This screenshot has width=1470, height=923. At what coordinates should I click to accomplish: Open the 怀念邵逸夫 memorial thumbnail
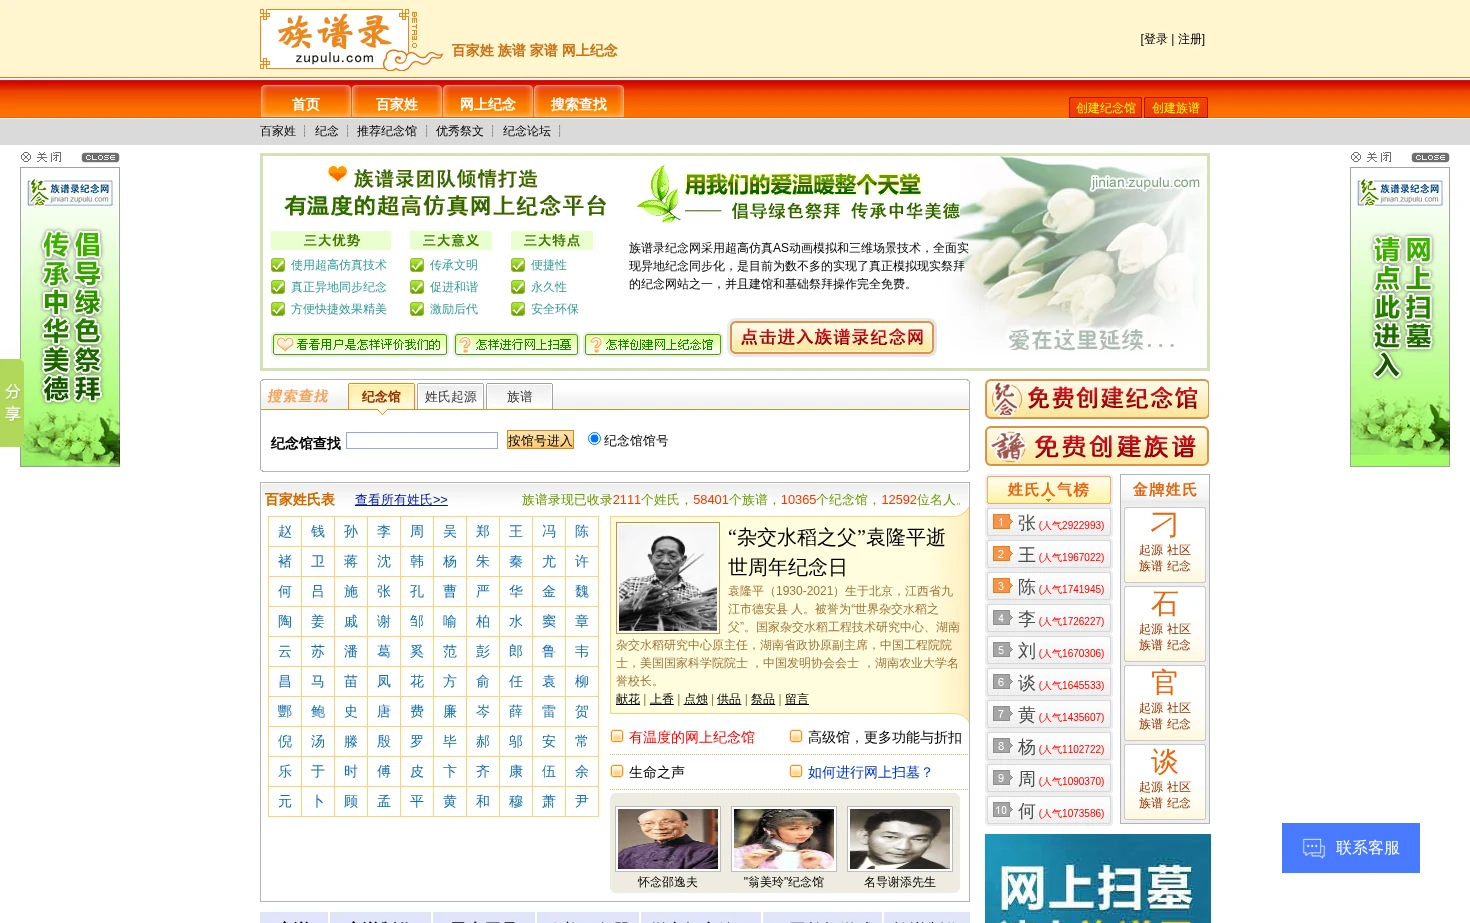pos(668,839)
